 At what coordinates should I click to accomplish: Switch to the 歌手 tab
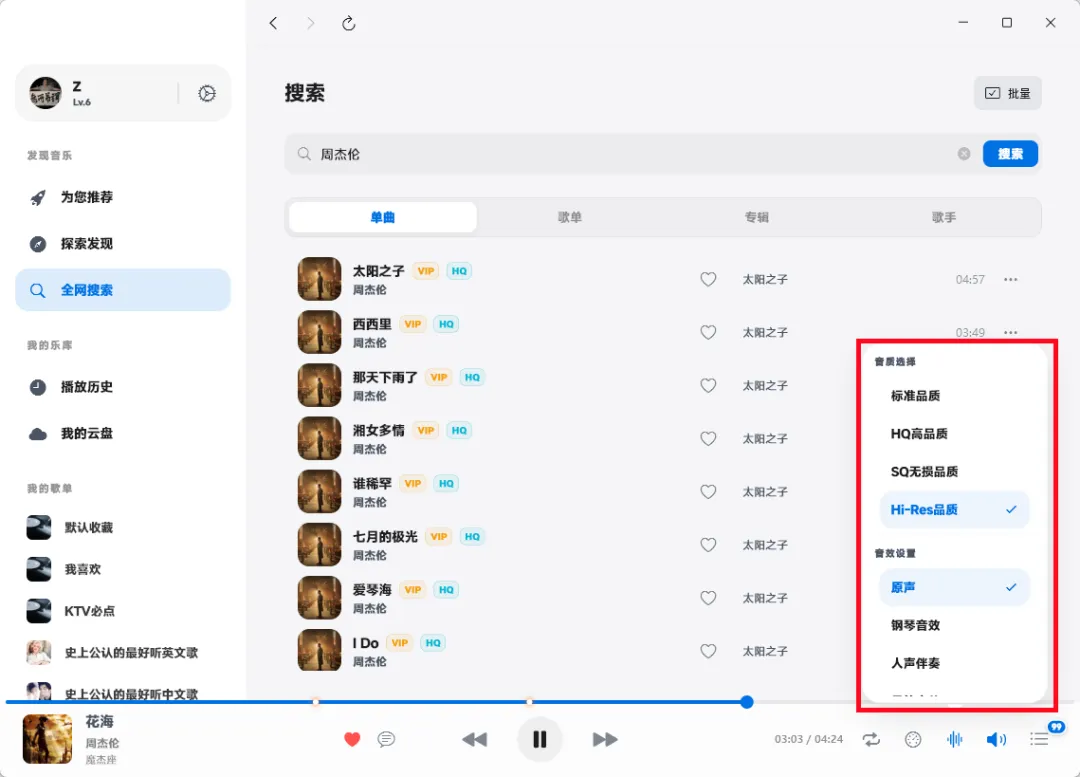click(x=944, y=217)
